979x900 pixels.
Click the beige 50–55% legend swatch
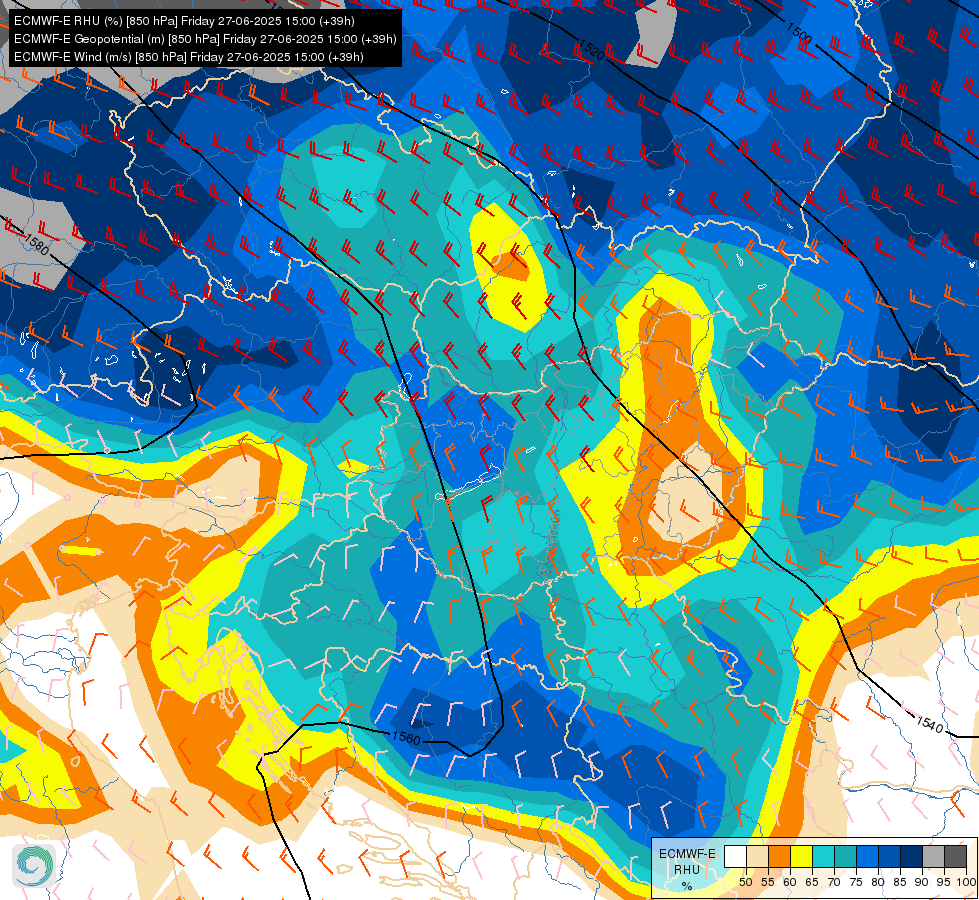coord(757,856)
